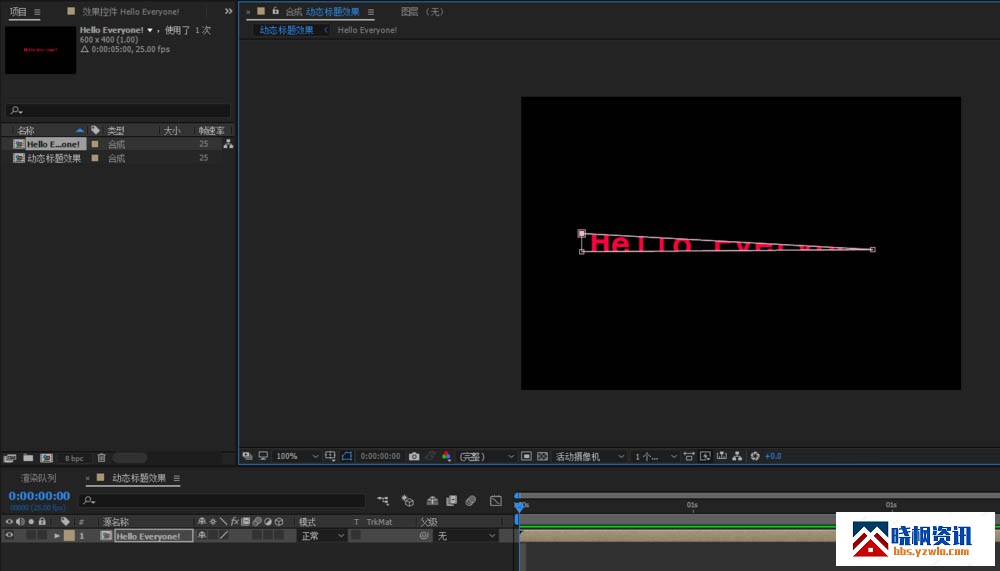Toggle the region of interest button
The width and height of the screenshot is (1000, 571).
[526, 456]
